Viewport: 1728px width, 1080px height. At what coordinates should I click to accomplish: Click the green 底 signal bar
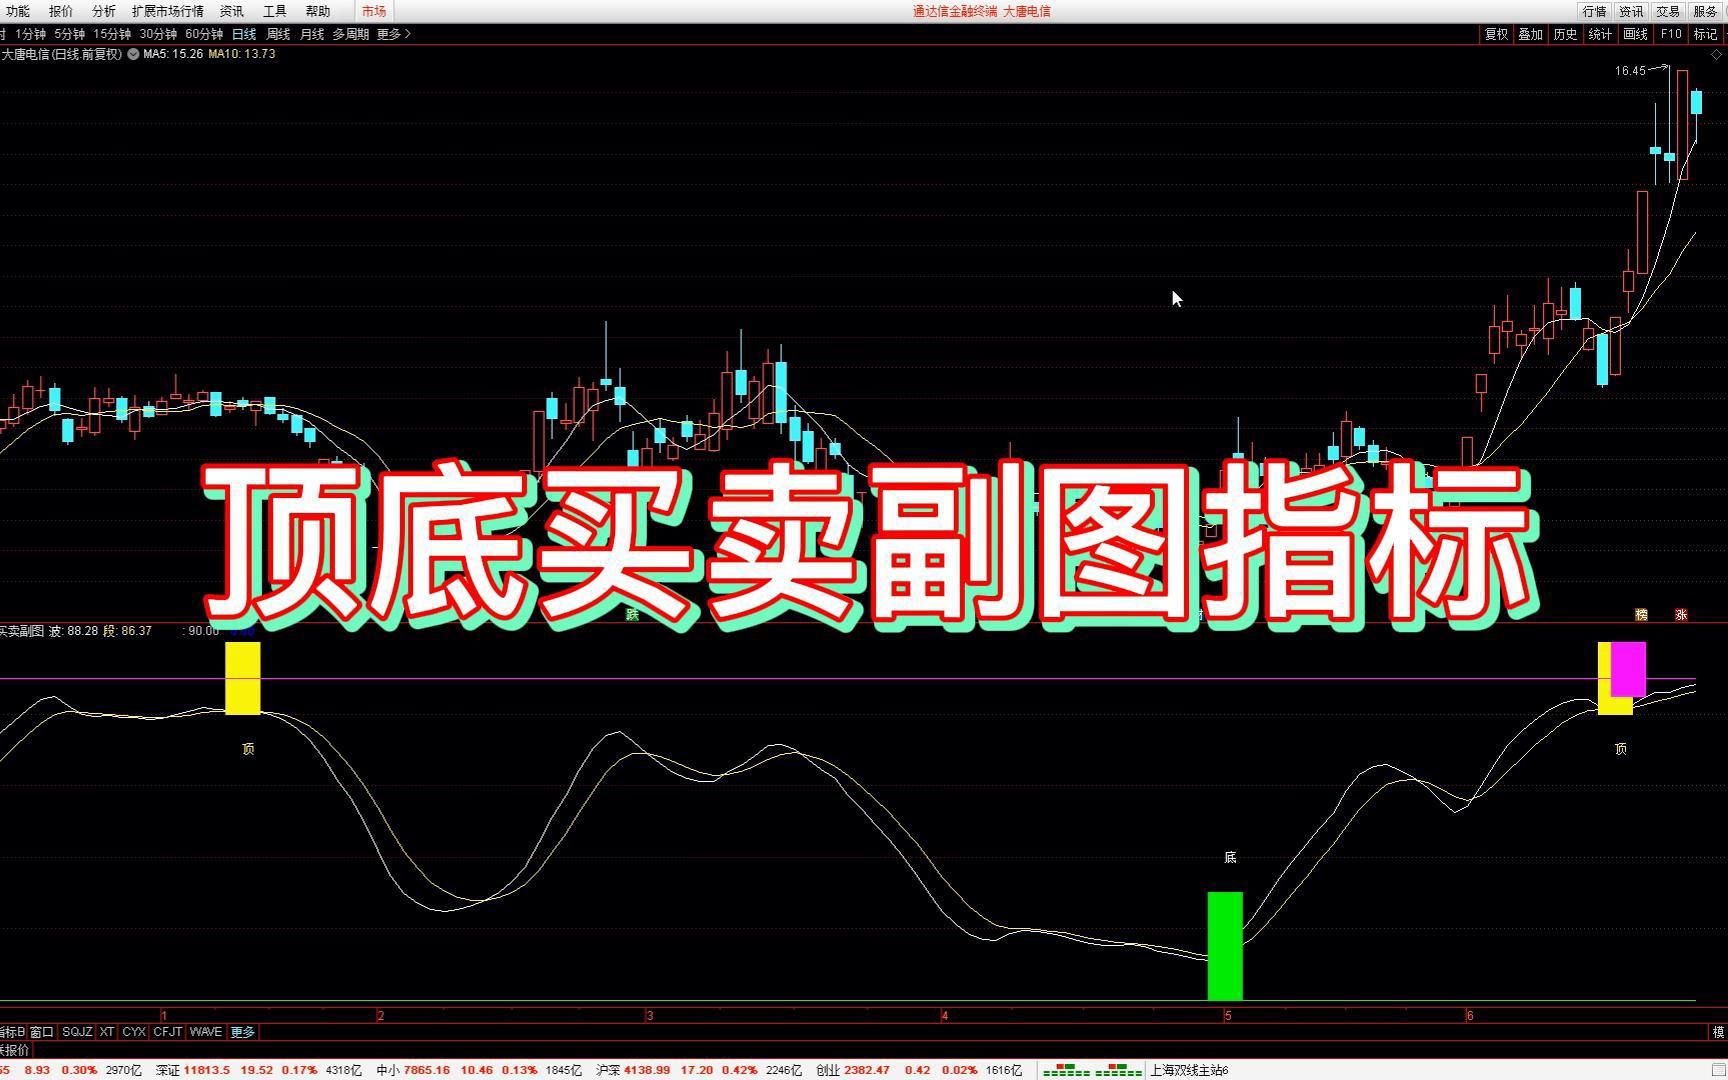pos(1225,946)
